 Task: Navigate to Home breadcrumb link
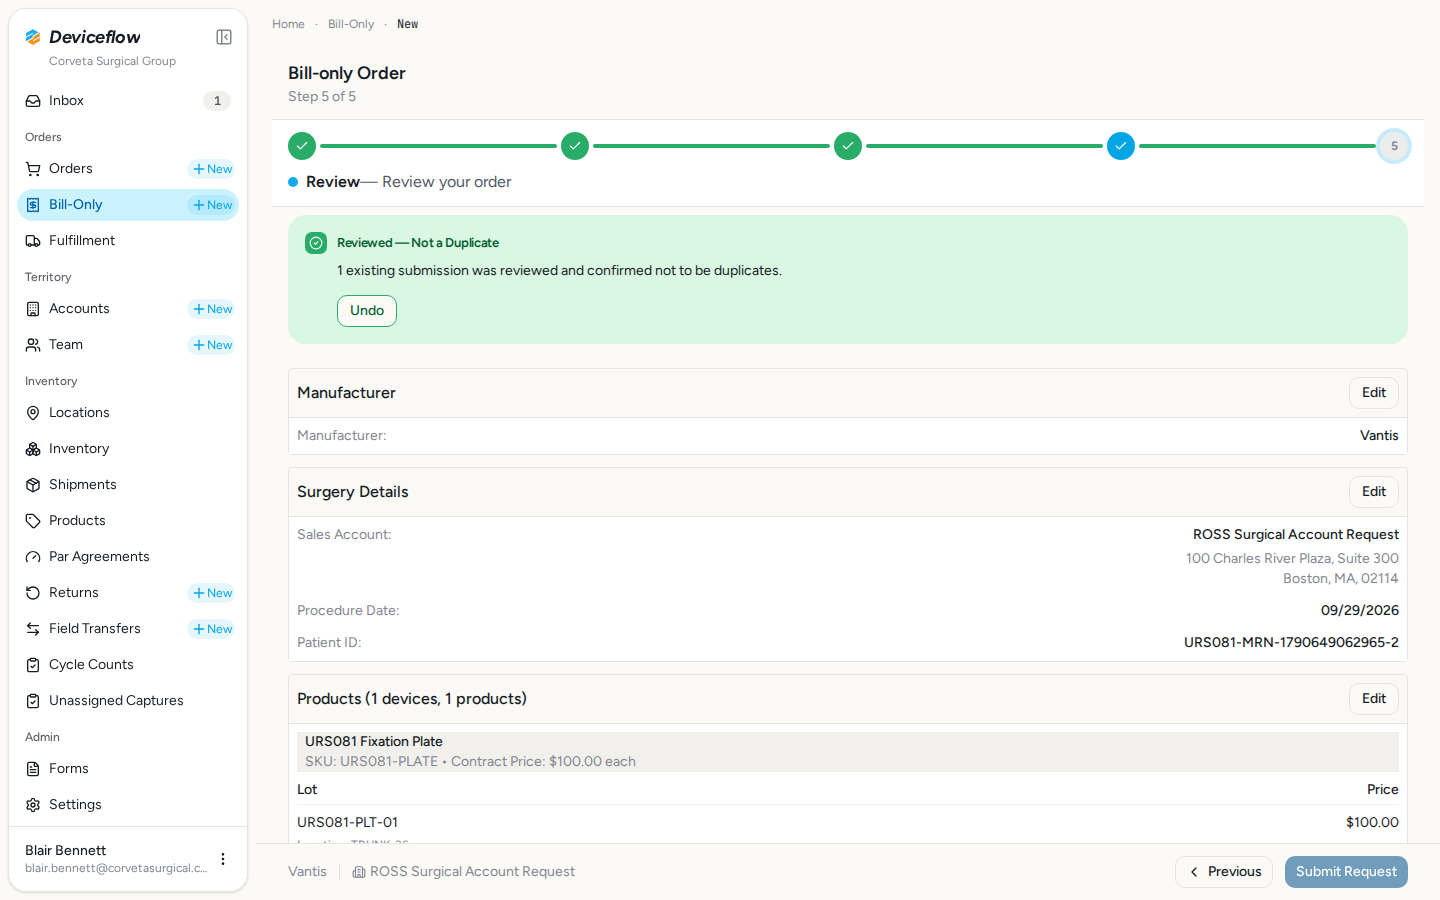[288, 24]
